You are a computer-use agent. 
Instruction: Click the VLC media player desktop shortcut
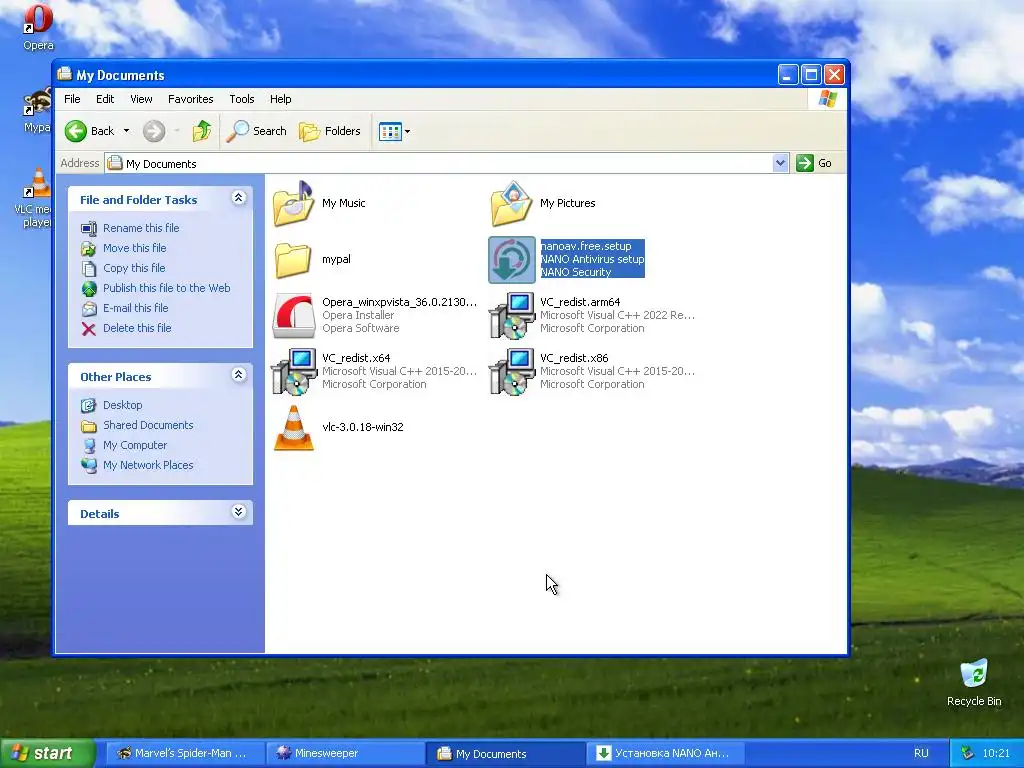[38, 182]
